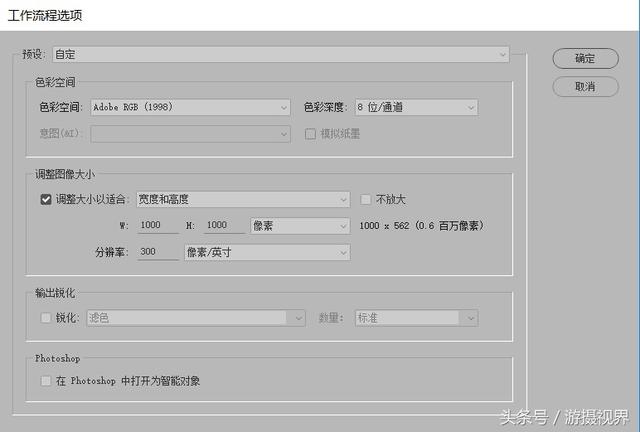The image size is (640, 432).
Task: Open the 预设 dropdown showing 自定
Action: [x=281, y=54]
